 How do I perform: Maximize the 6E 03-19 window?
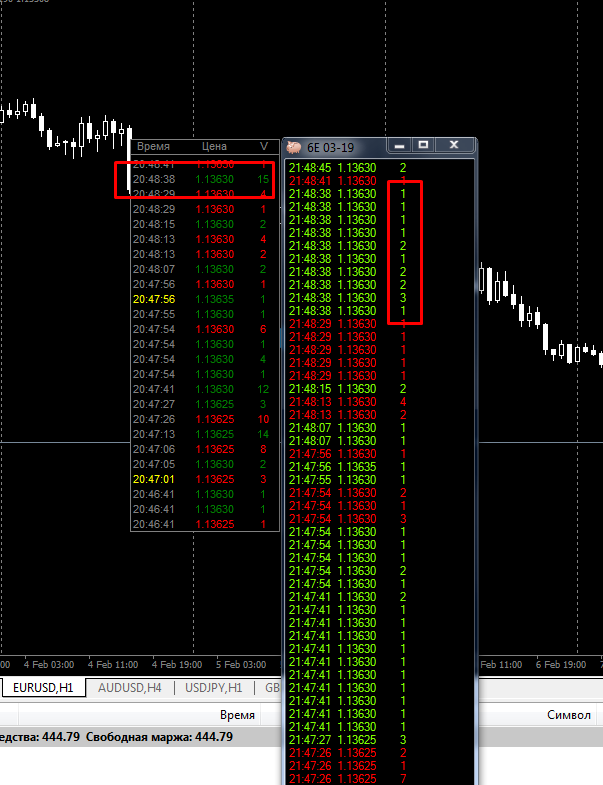pyautogui.click(x=423, y=145)
